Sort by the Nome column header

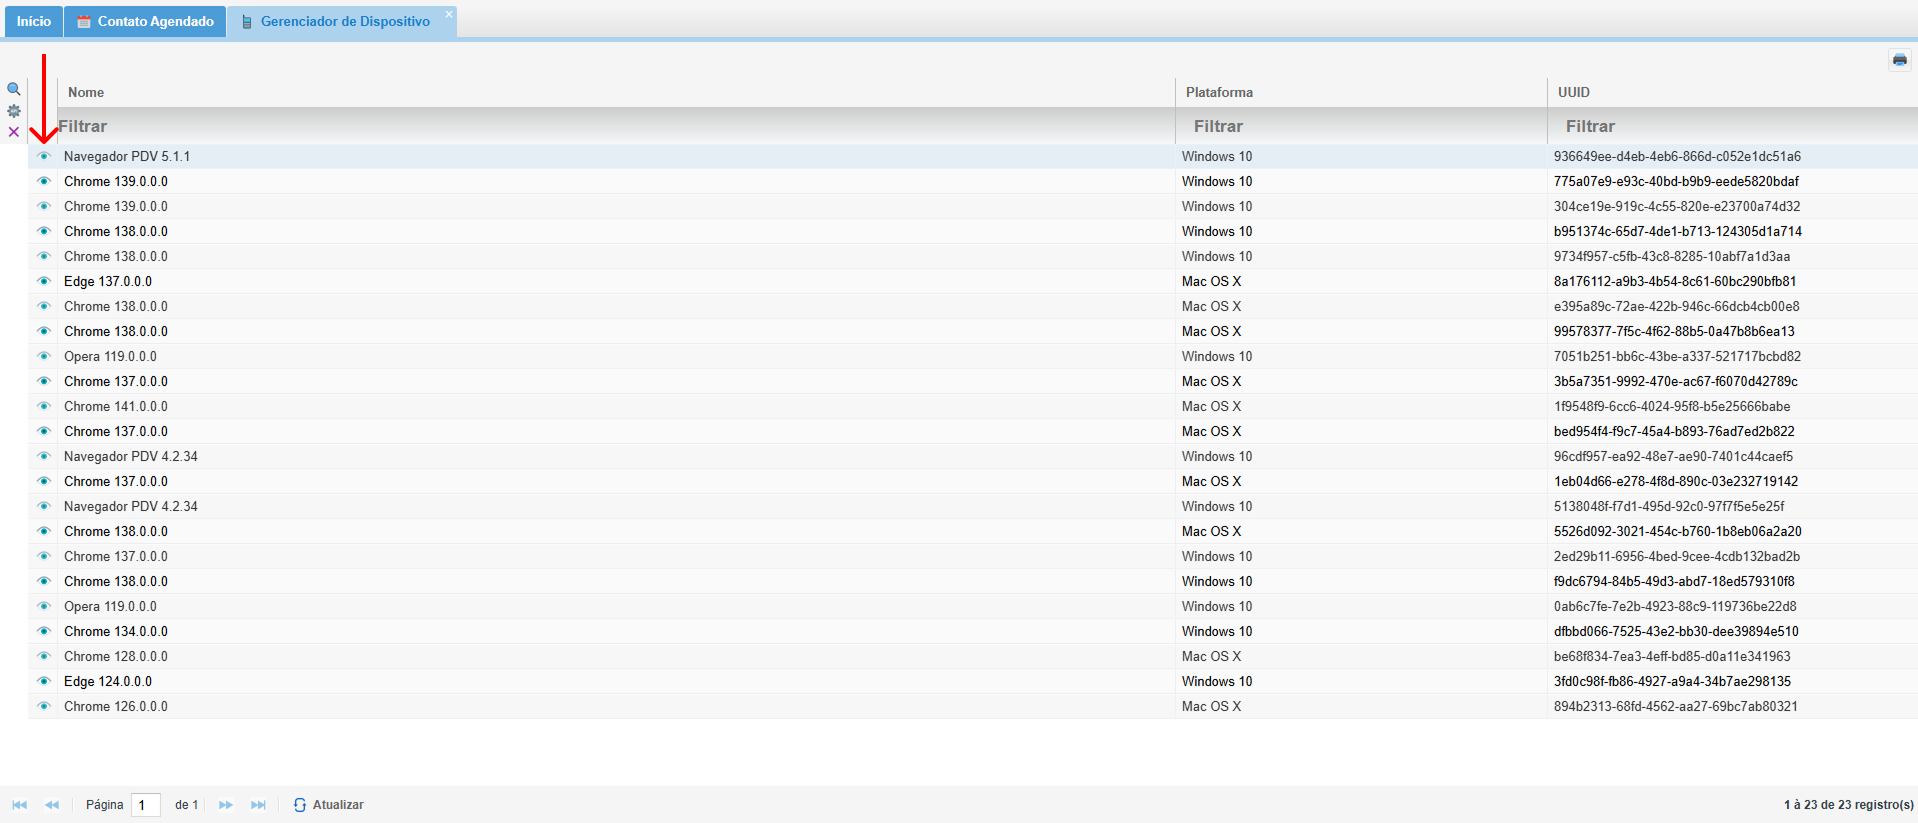[86, 92]
